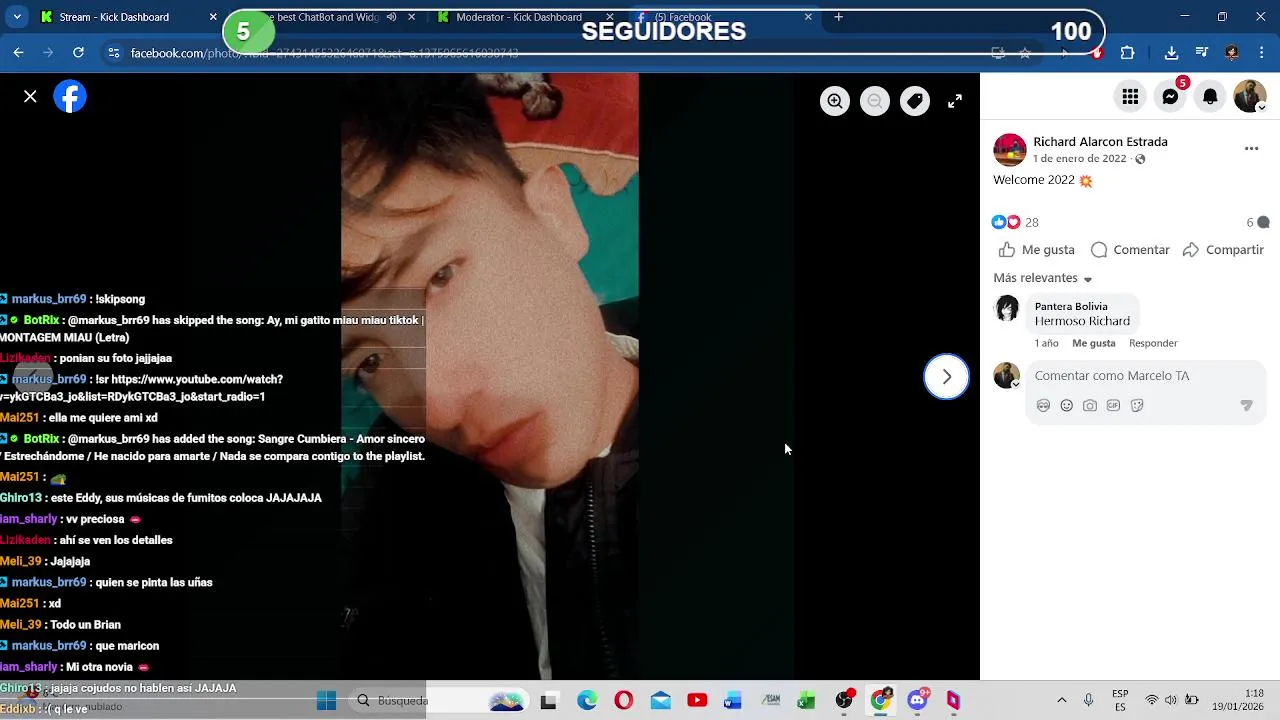Open Facebook menu grid icon
Image resolution: width=1280 pixels, height=720 pixels.
point(1130,97)
